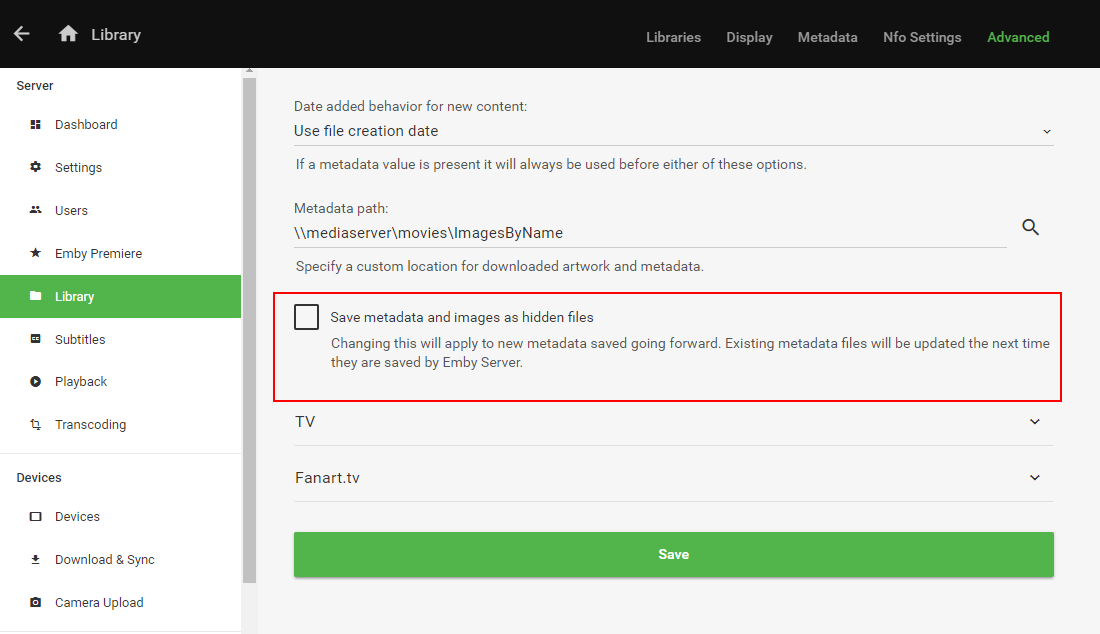Click the Transcoding arrows icon
The height and width of the screenshot is (634, 1100).
click(36, 425)
